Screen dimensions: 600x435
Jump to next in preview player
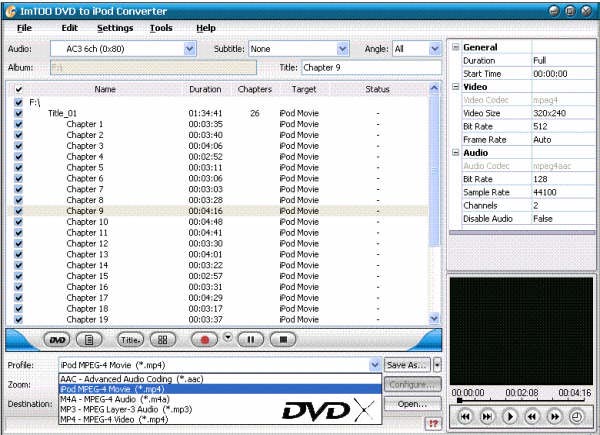pyautogui.click(x=487, y=417)
